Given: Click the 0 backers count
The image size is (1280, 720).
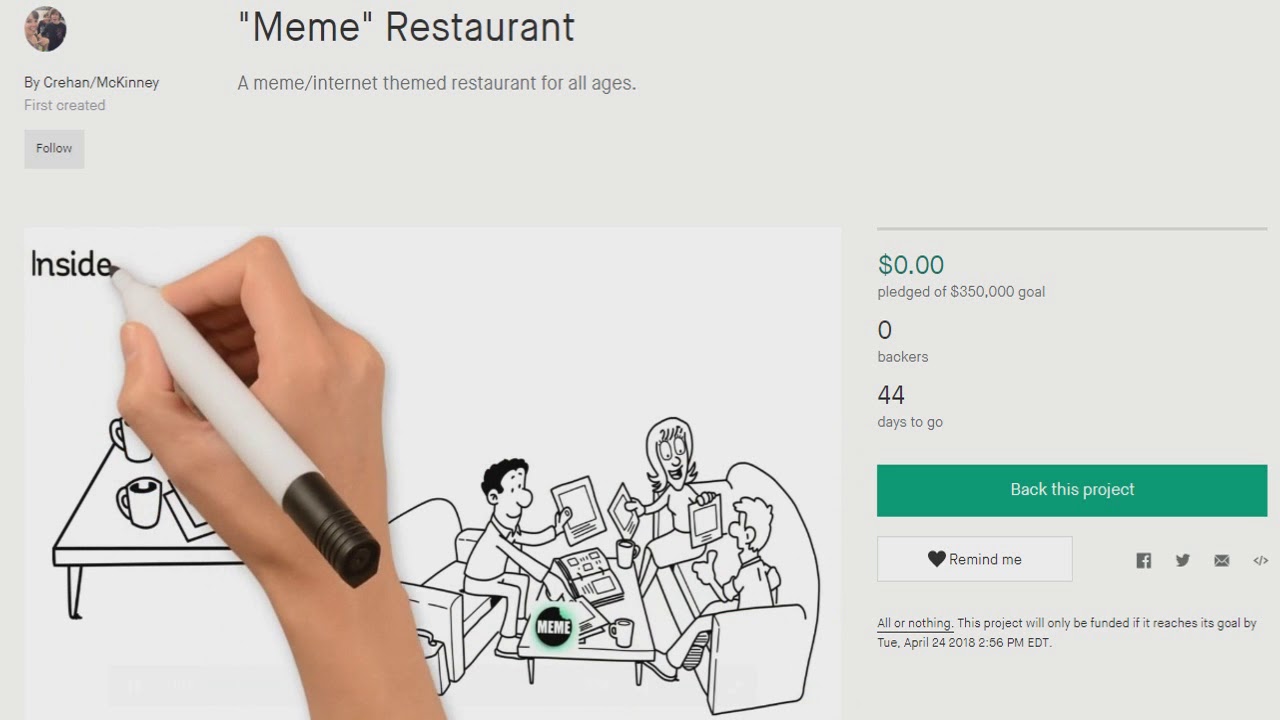Looking at the screenshot, I should 885,330.
